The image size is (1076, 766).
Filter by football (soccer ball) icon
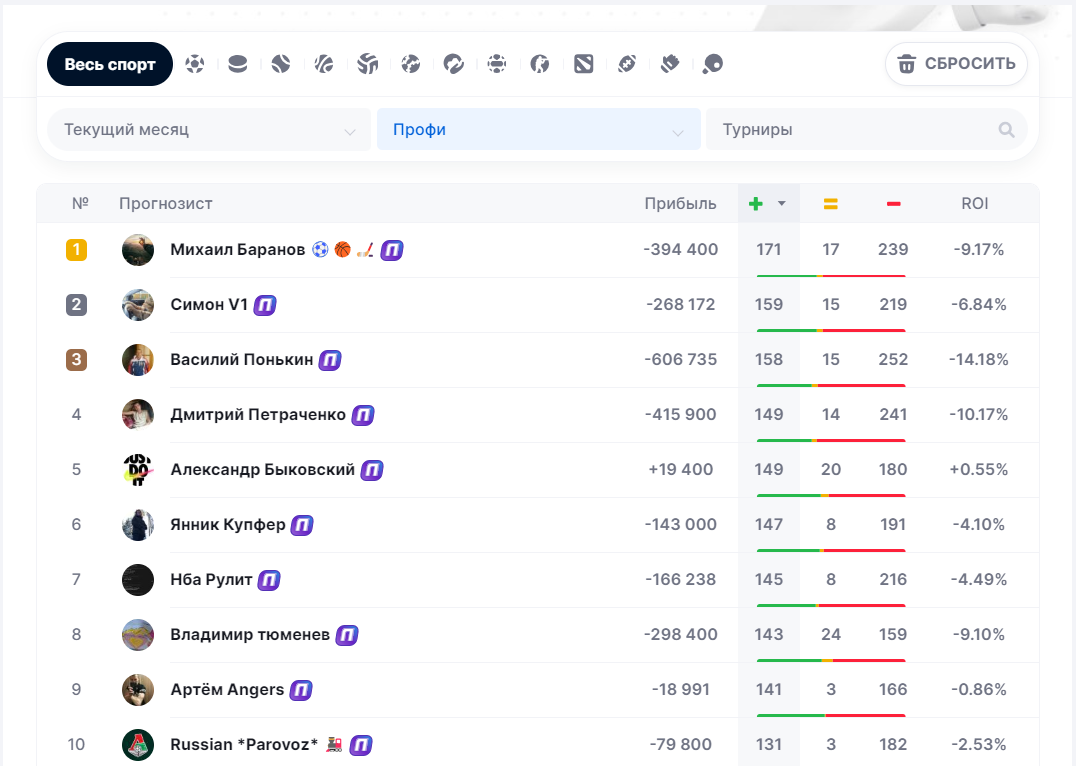tap(195, 64)
